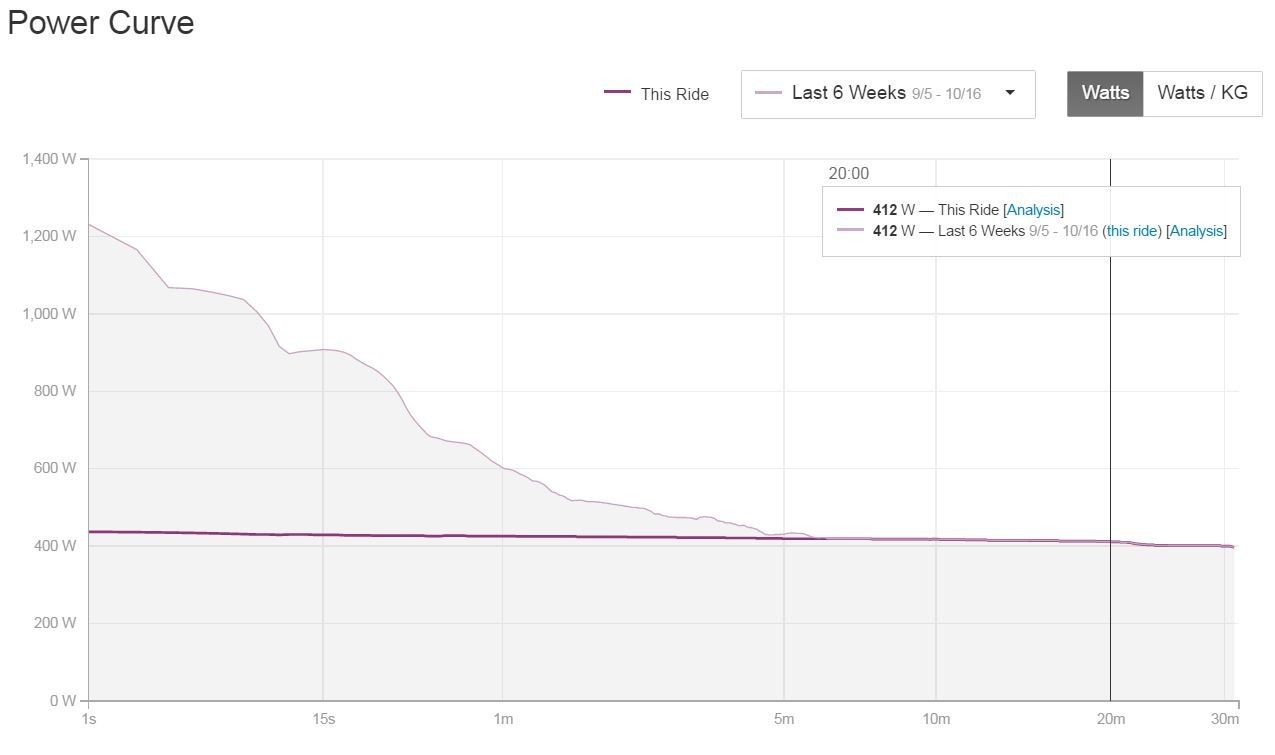Follow the "this ride" link in the tooltip

[x=1132, y=231]
